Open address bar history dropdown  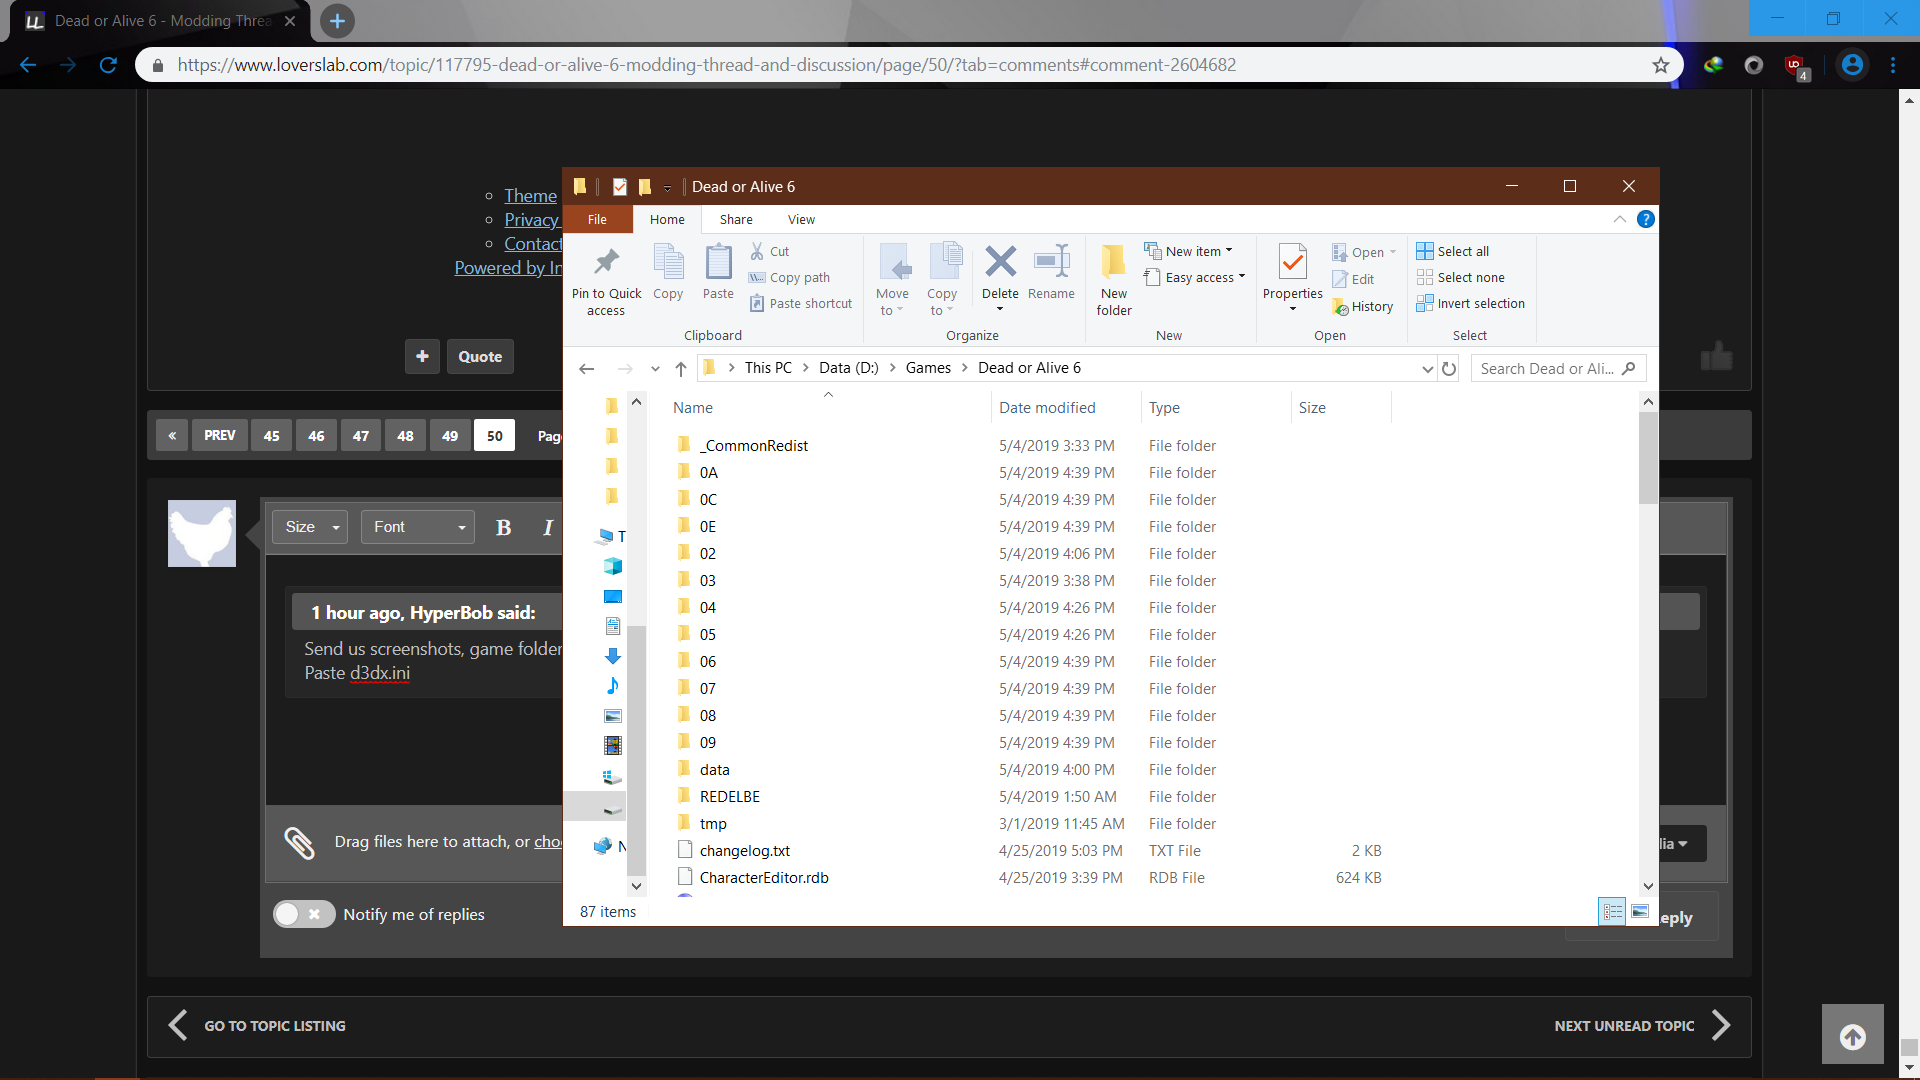(x=1427, y=368)
